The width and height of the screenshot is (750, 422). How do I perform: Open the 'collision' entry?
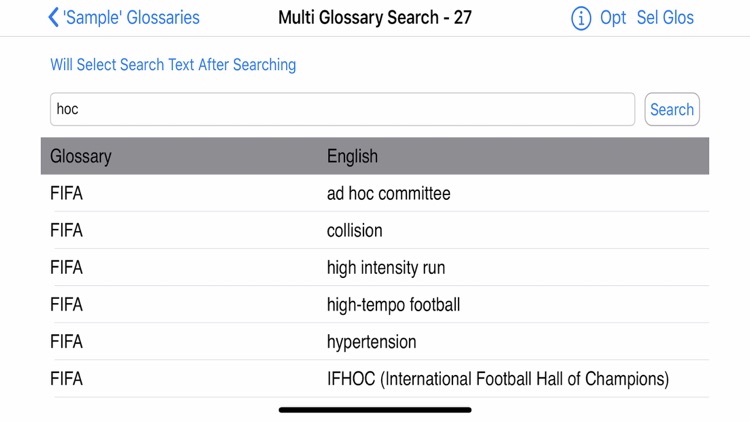point(354,230)
